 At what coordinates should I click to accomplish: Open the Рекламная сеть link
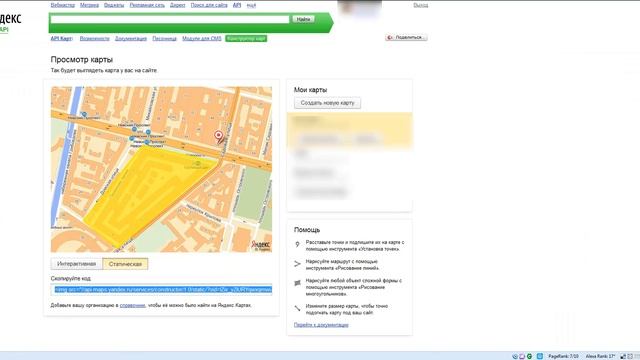point(147,5)
